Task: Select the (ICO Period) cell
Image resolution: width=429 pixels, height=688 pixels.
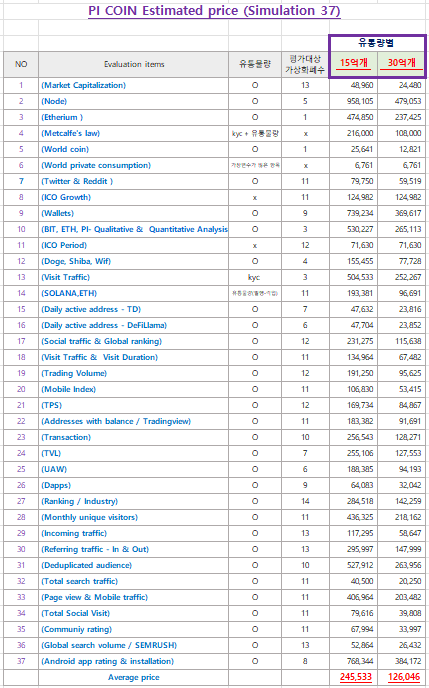Action: pos(134,246)
